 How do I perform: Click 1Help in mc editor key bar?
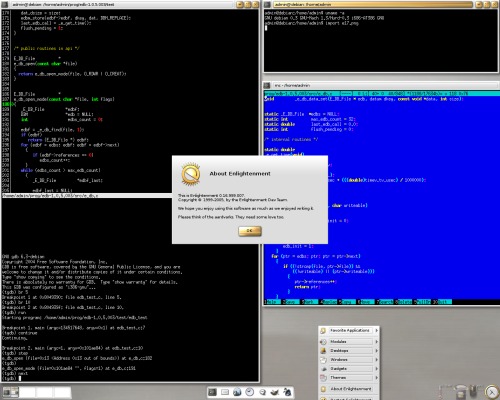click(272, 302)
